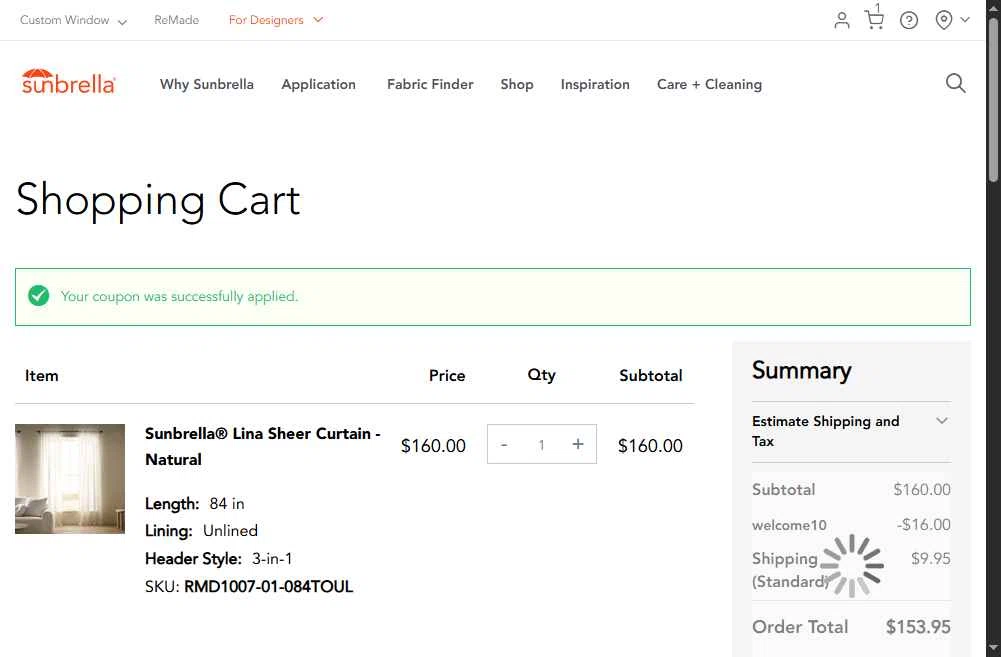The image size is (1001, 657).
Task: Click the Shopping Cart page heading
Action: point(158,200)
